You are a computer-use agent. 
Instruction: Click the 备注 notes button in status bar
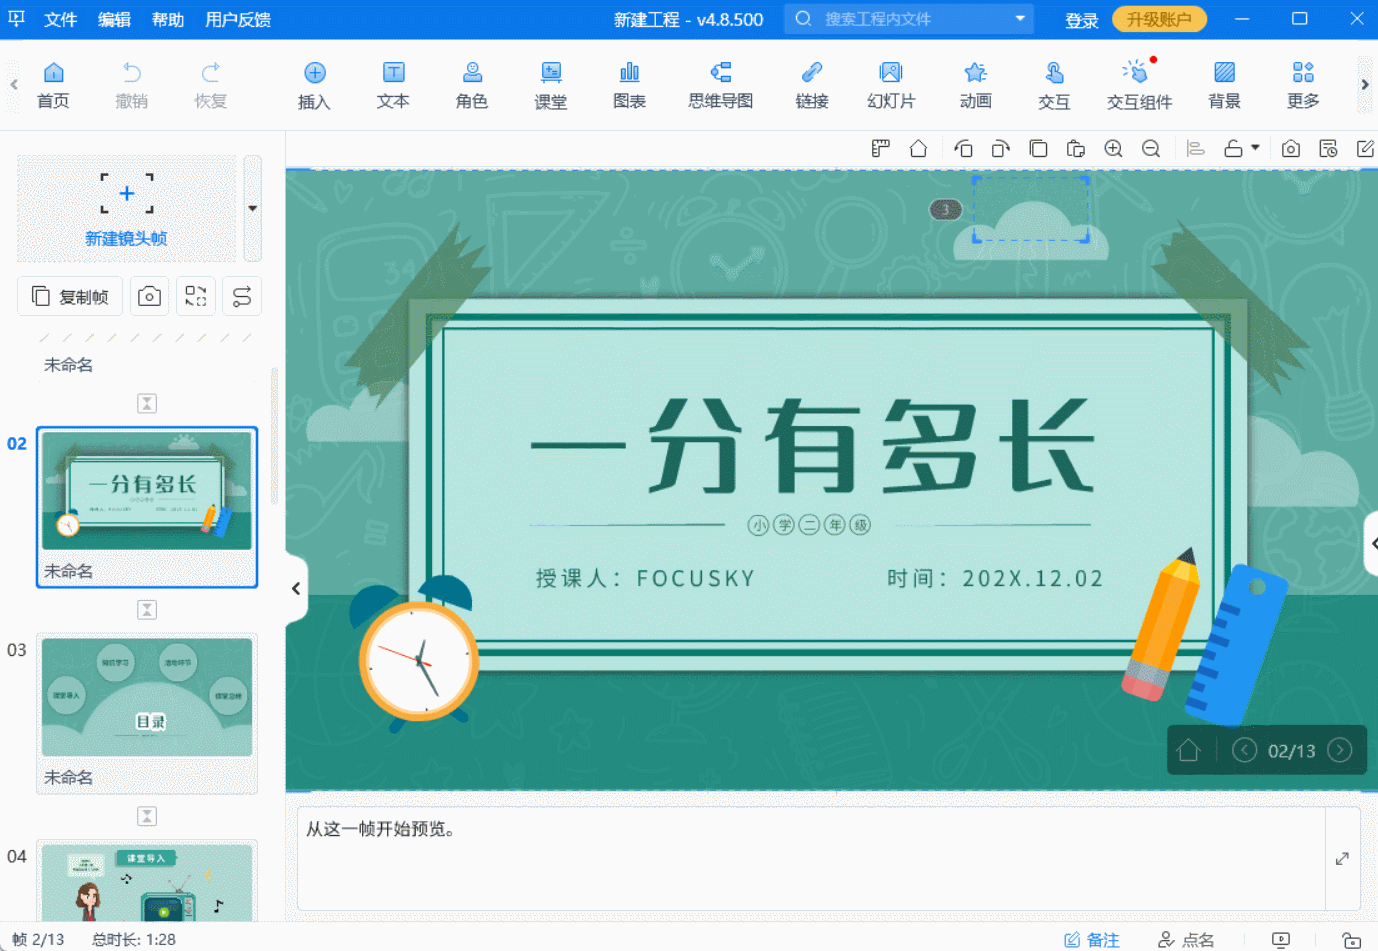click(1092, 939)
